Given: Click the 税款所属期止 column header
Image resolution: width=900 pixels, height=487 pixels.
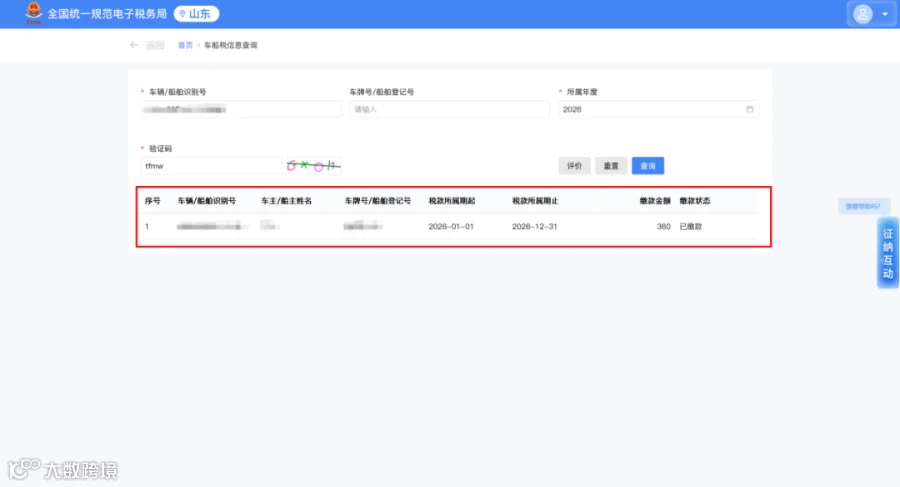Looking at the screenshot, I should click(535, 201).
